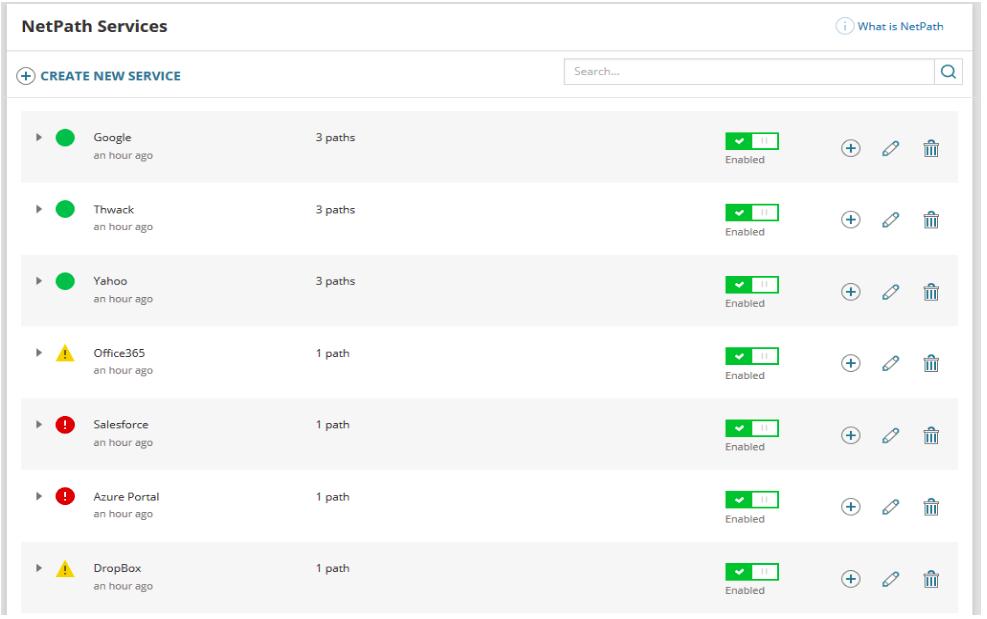Click the yellow warning icon for DropBox
This screenshot has width=987, height=619.
[x=65, y=569]
